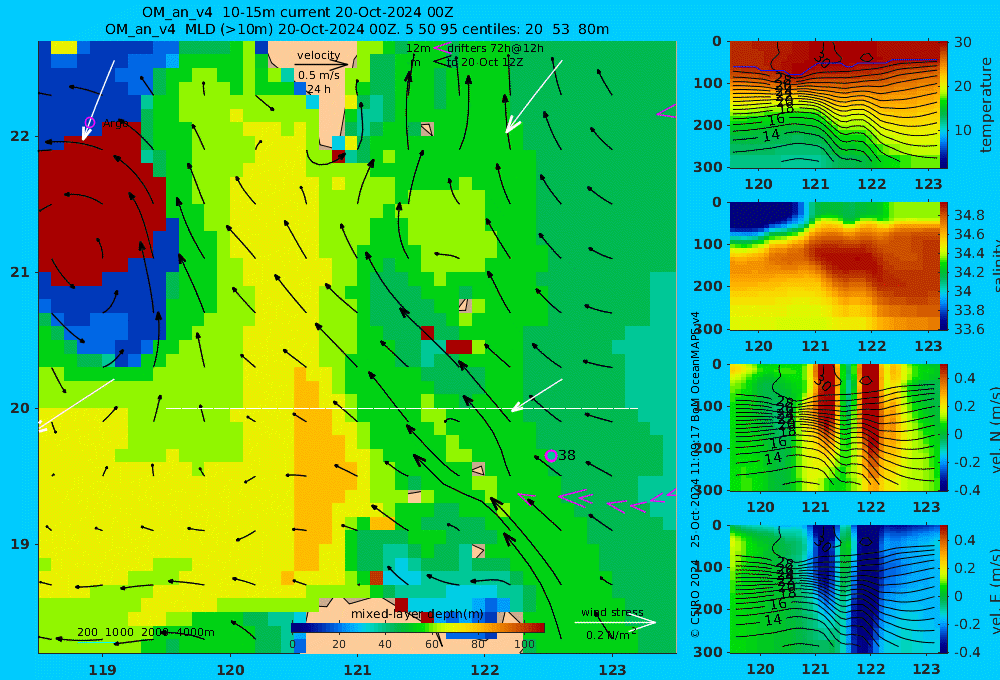Click the mixed-layer depth horizontal colorbar
This screenshot has height=680, width=1000.
pyautogui.click(x=418, y=628)
